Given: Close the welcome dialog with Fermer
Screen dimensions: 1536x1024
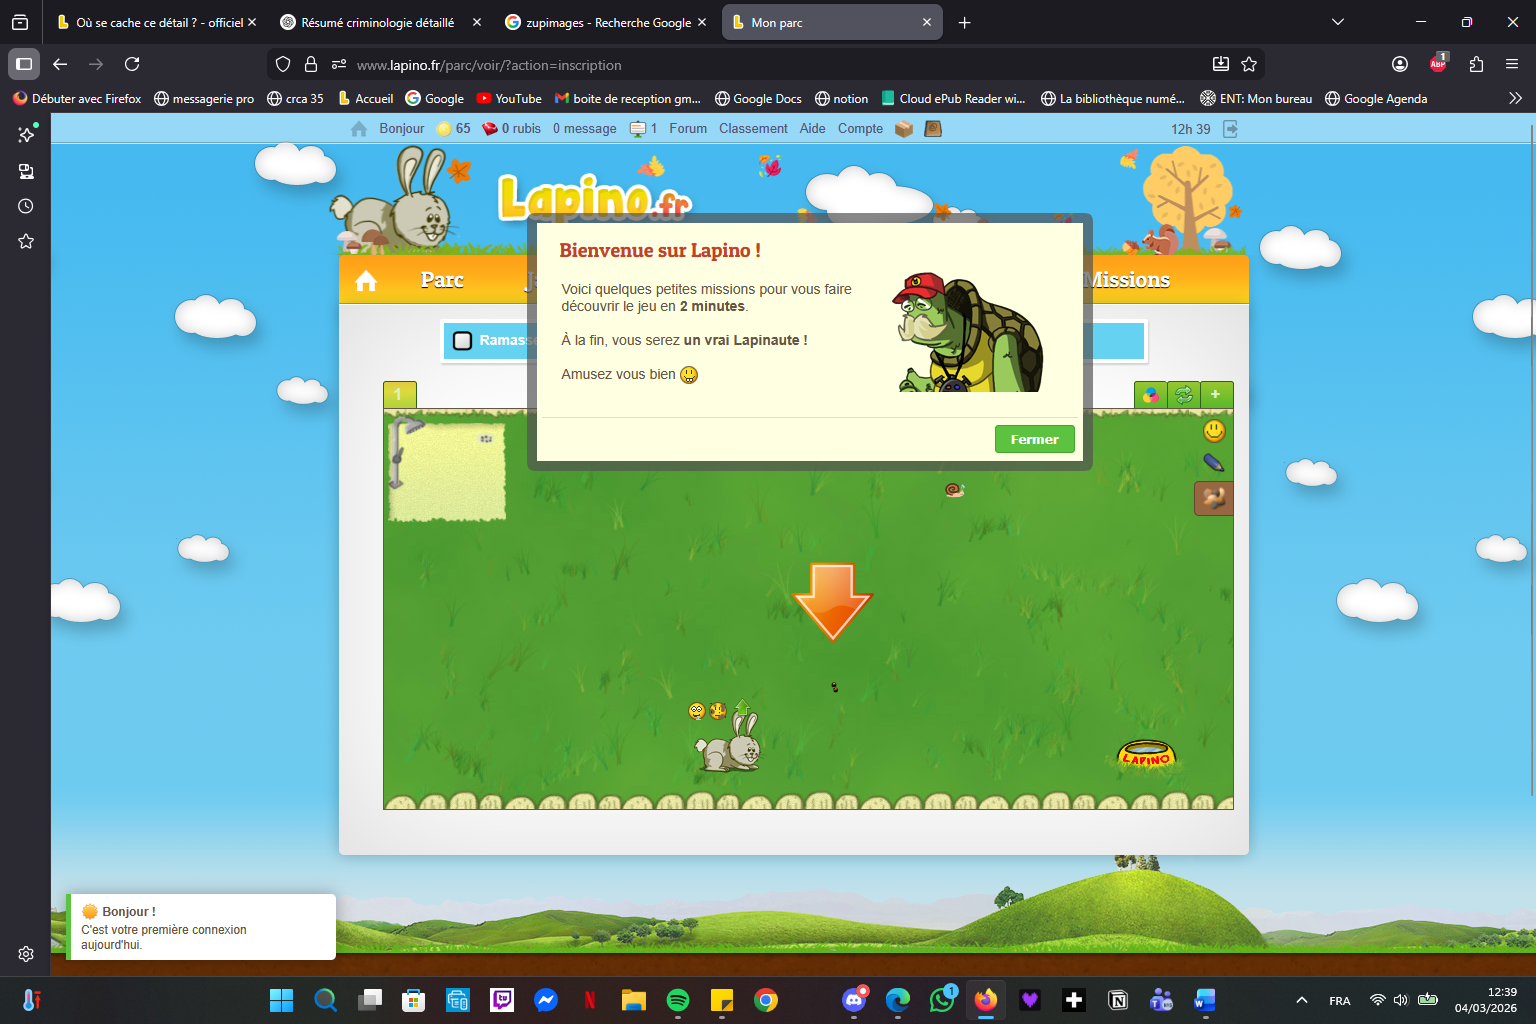Looking at the screenshot, I should click(1034, 439).
